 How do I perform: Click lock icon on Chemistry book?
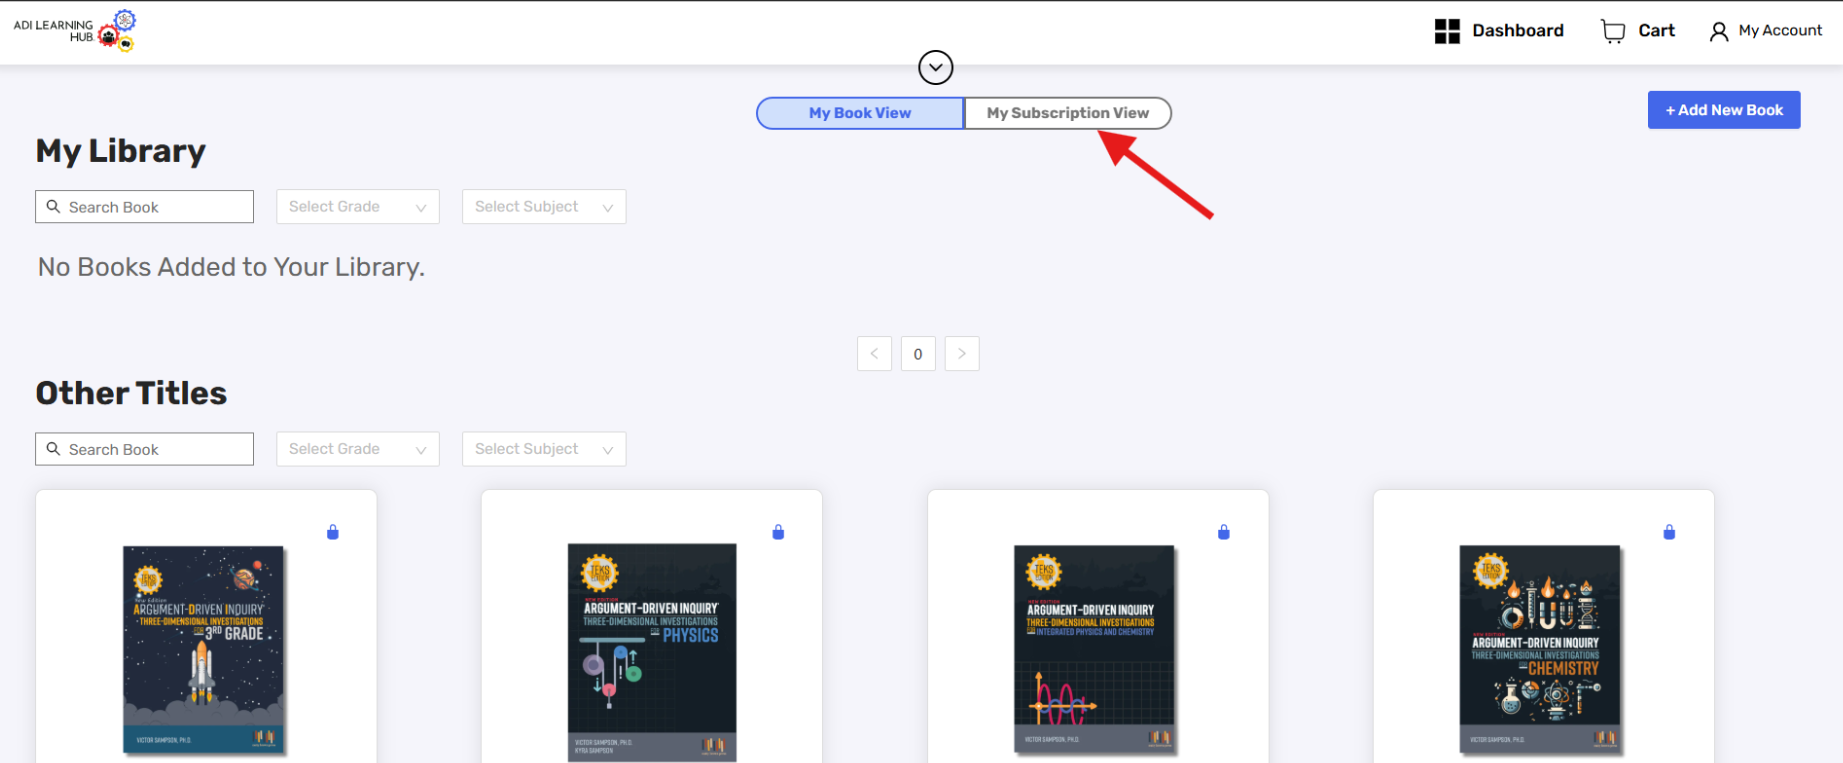[x=1669, y=532]
